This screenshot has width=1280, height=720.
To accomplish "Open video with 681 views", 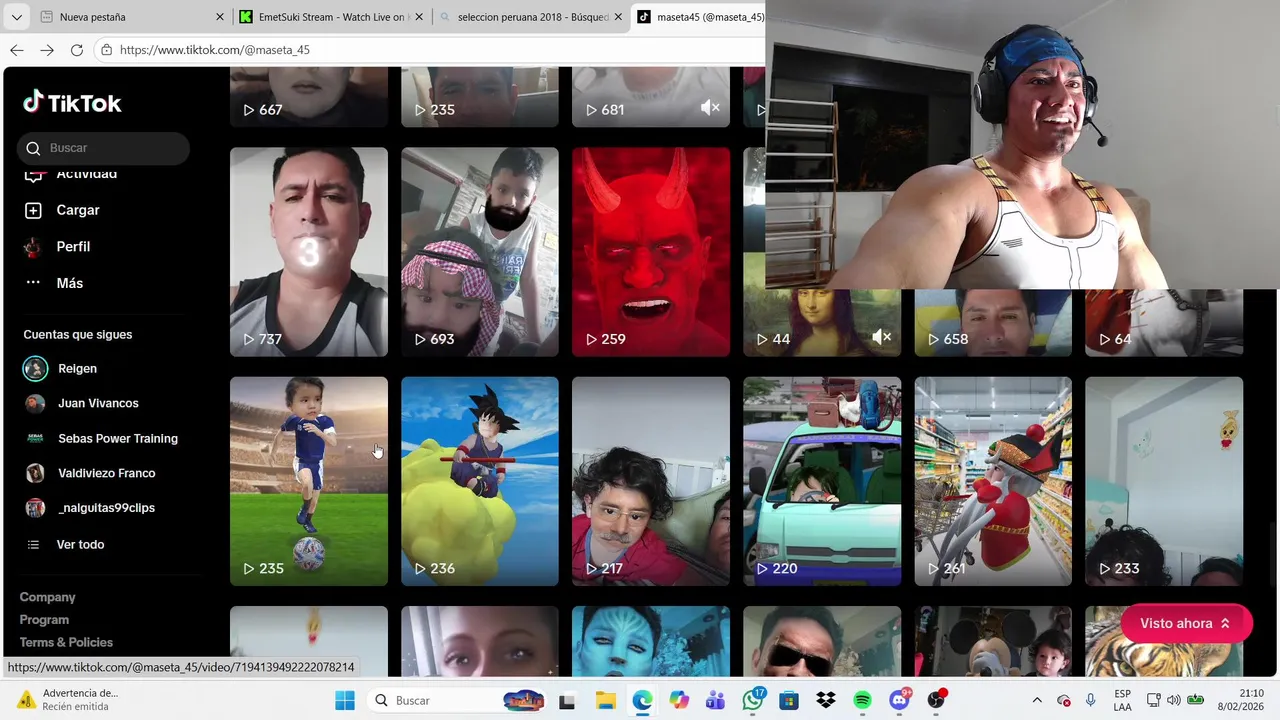I will (651, 97).
